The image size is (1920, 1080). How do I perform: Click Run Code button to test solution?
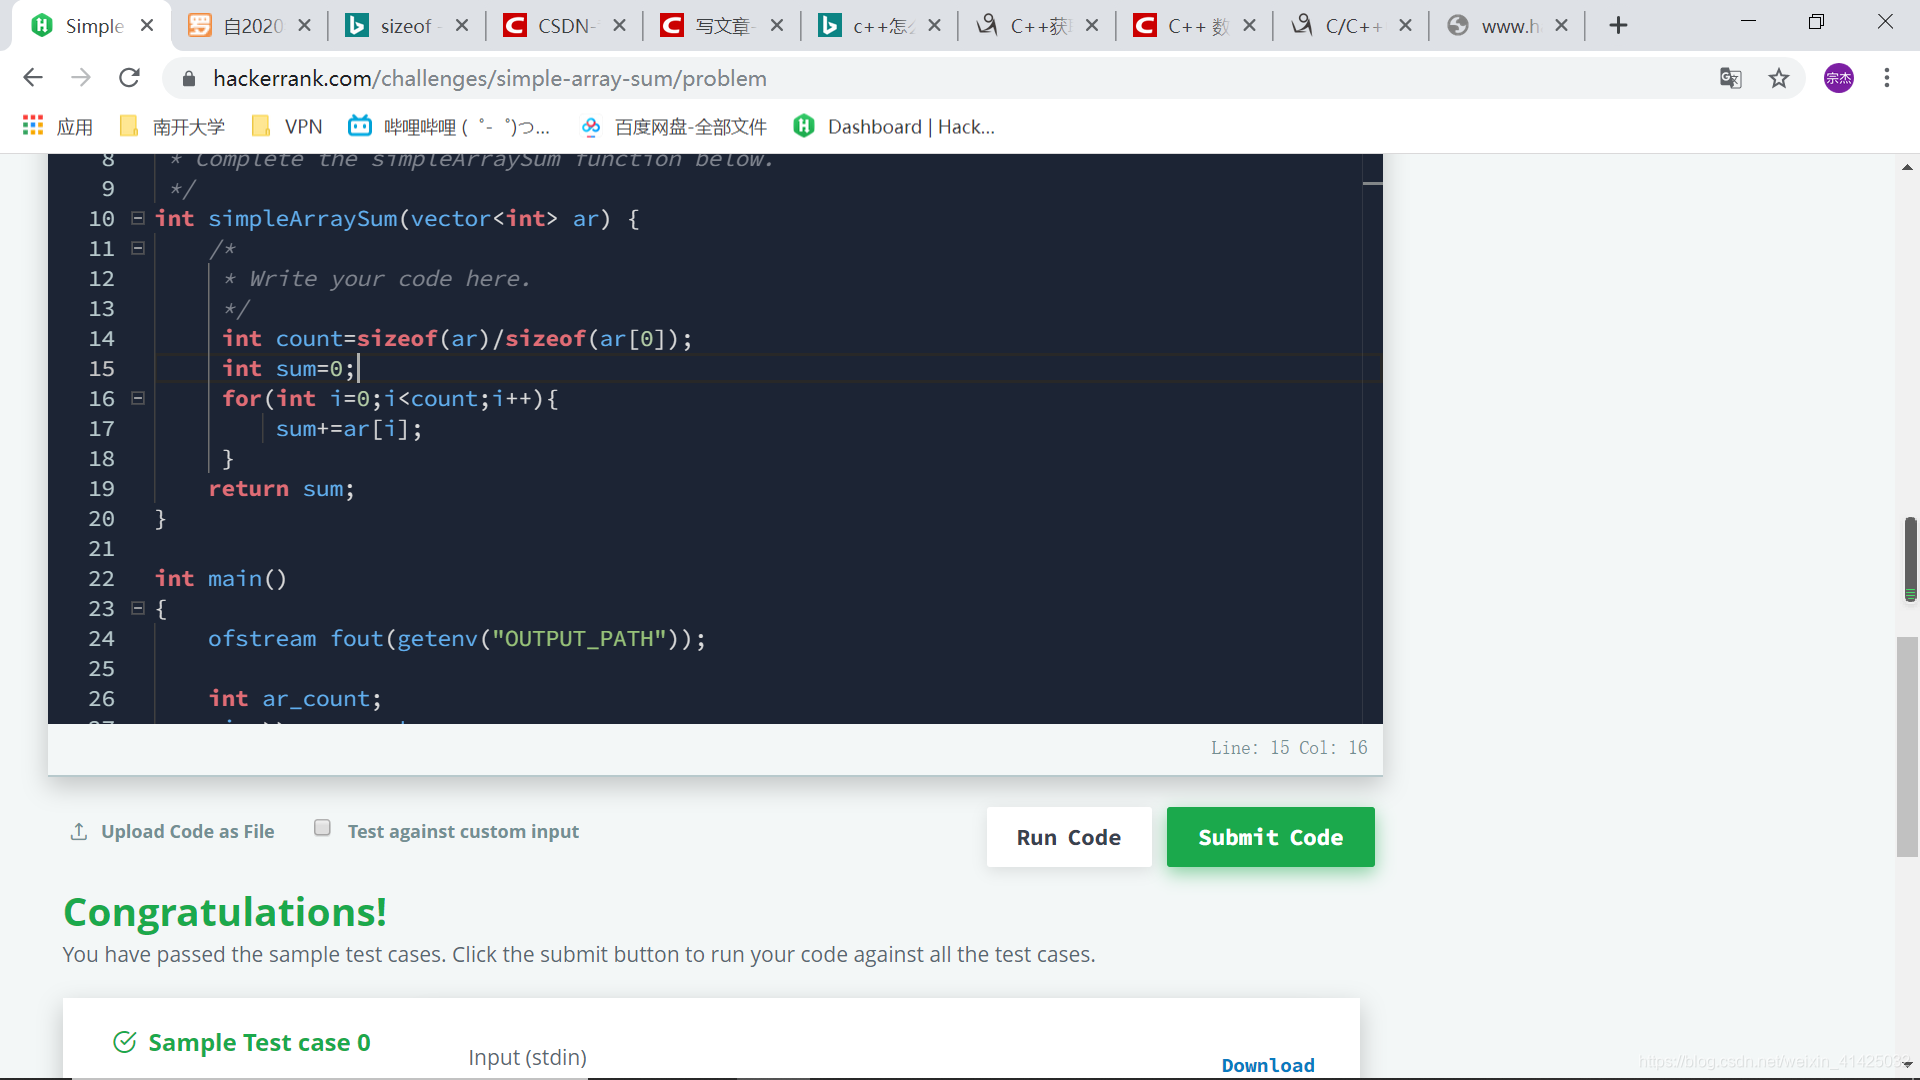click(1068, 837)
